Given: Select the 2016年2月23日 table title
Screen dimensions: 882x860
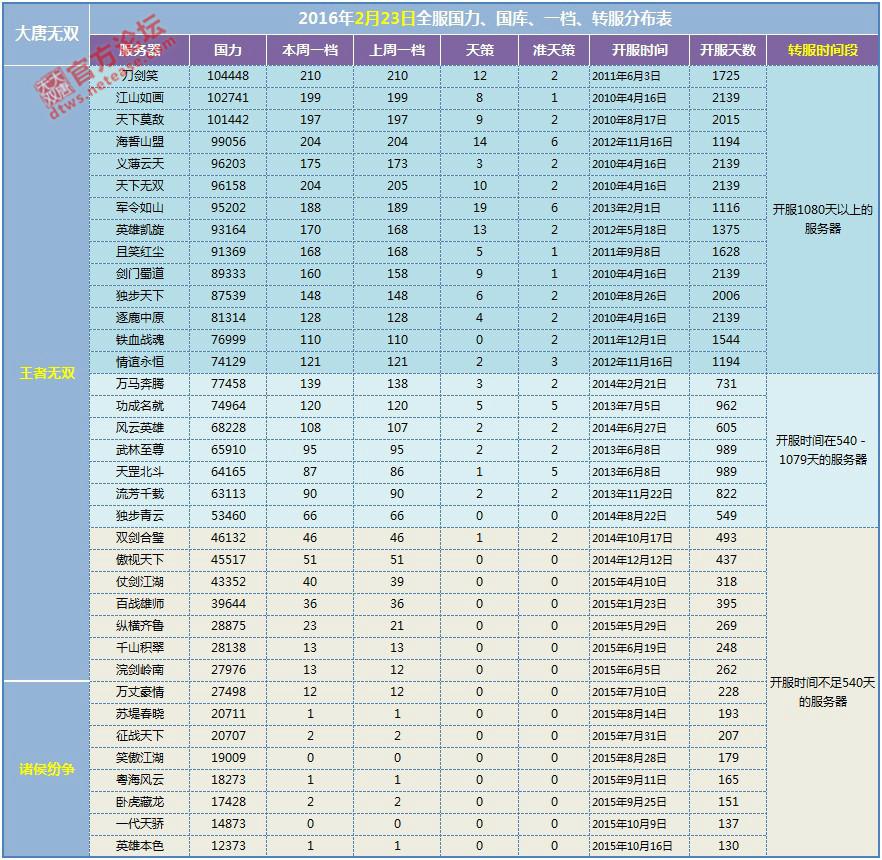Looking at the screenshot, I should [x=485, y=19].
